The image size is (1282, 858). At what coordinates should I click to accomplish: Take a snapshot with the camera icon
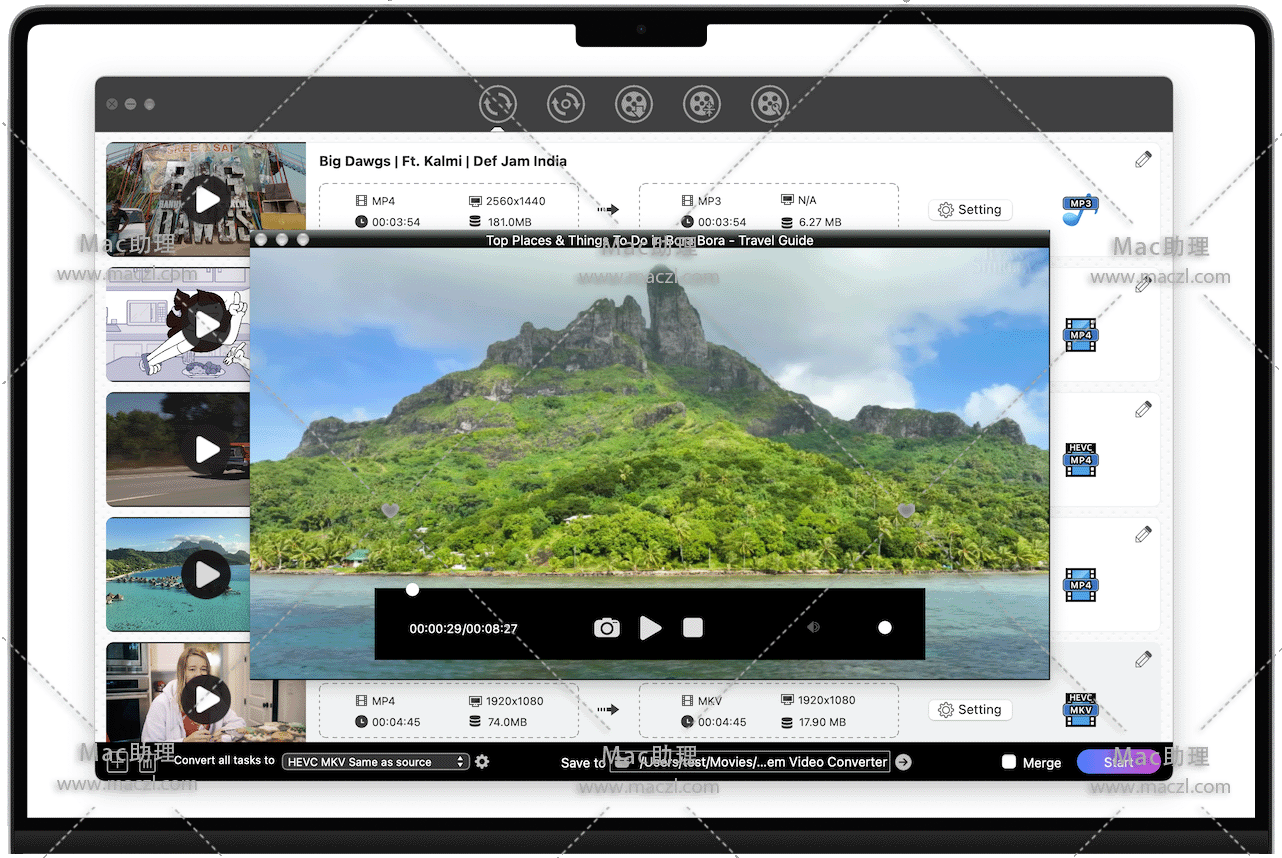606,628
